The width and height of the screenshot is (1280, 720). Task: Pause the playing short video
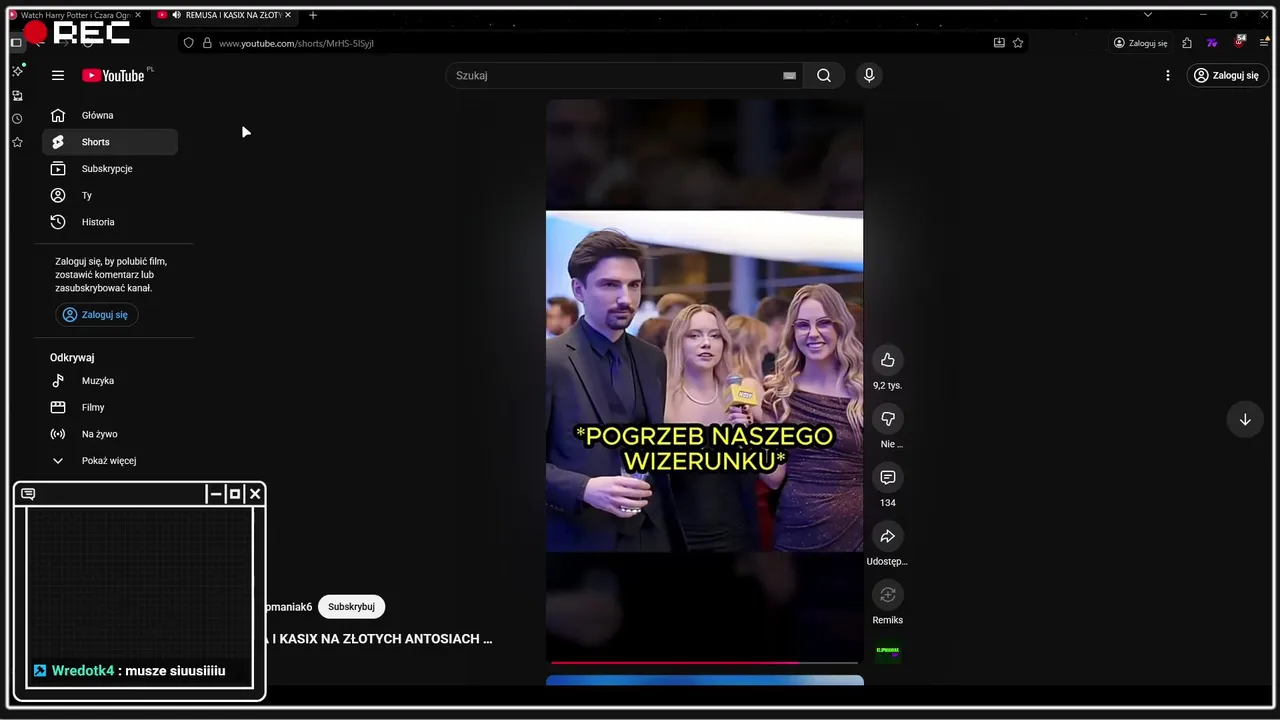(x=704, y=380)
